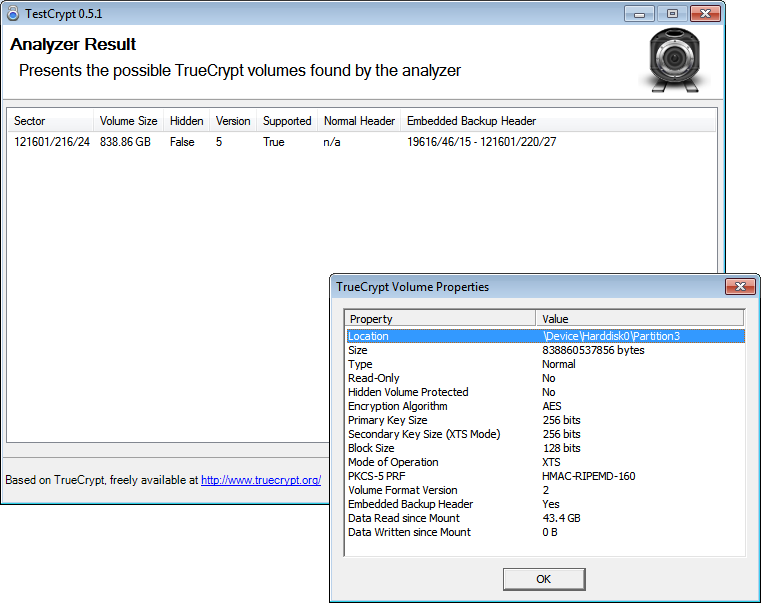The height and width of the screenshot is (614, 768).
Task: Select the Primary Key Size row
Action: [x=545, y=420]
